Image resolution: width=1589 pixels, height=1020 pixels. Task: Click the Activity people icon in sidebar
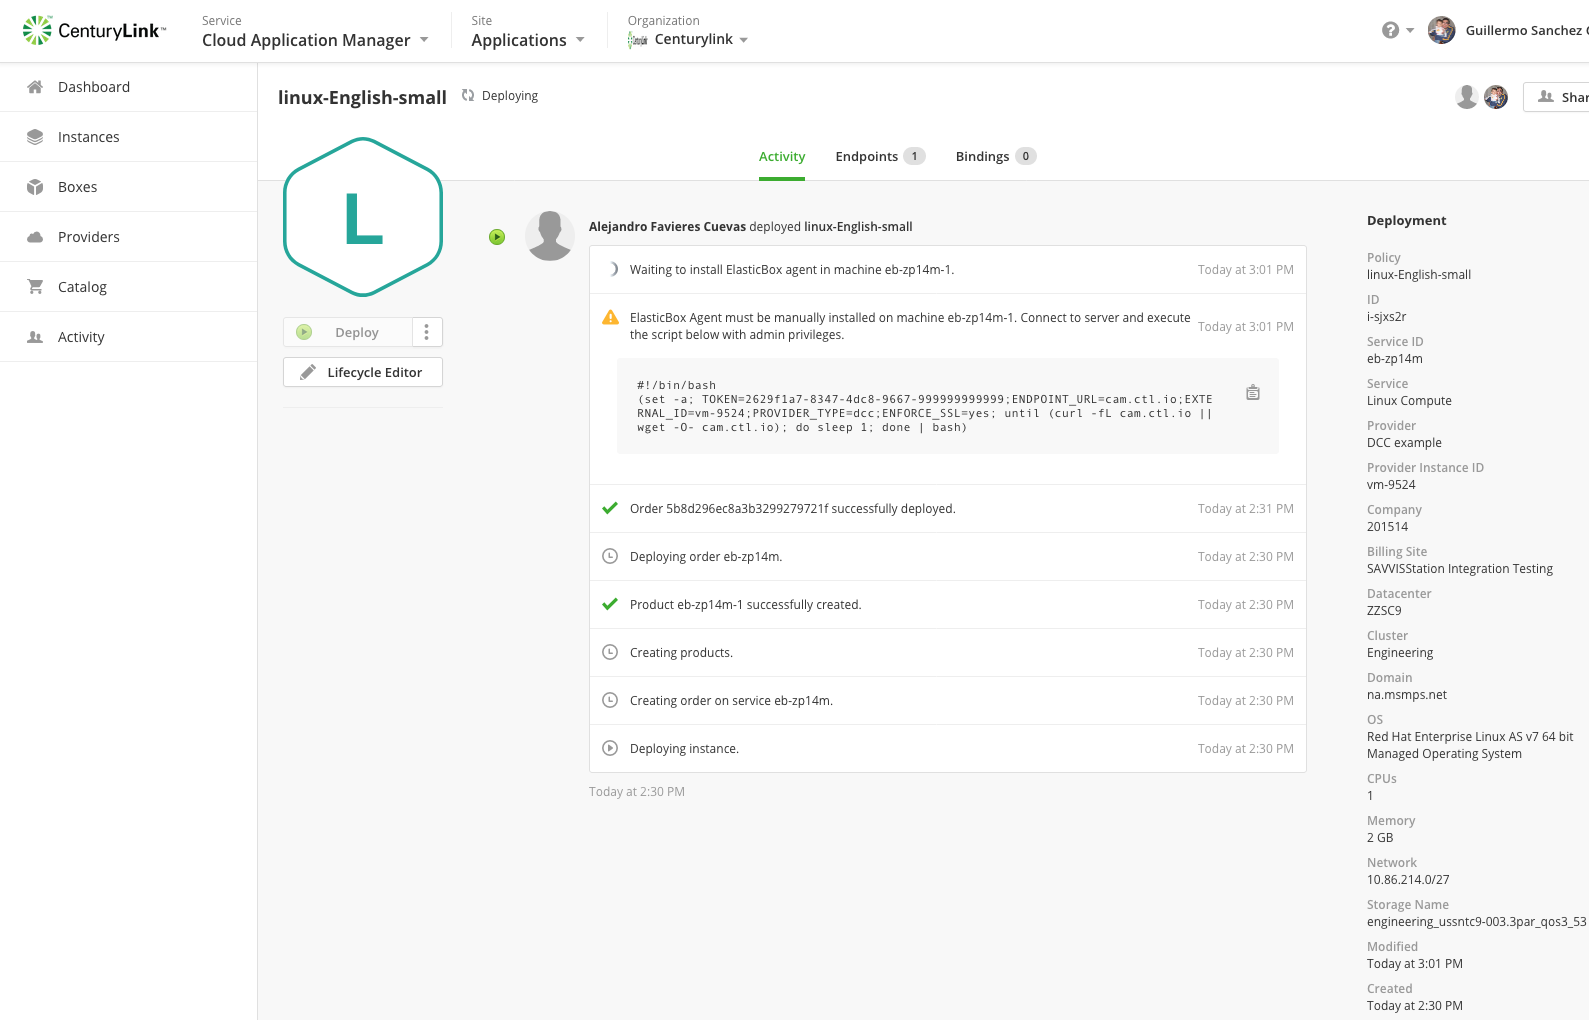[x=35, y=337]
